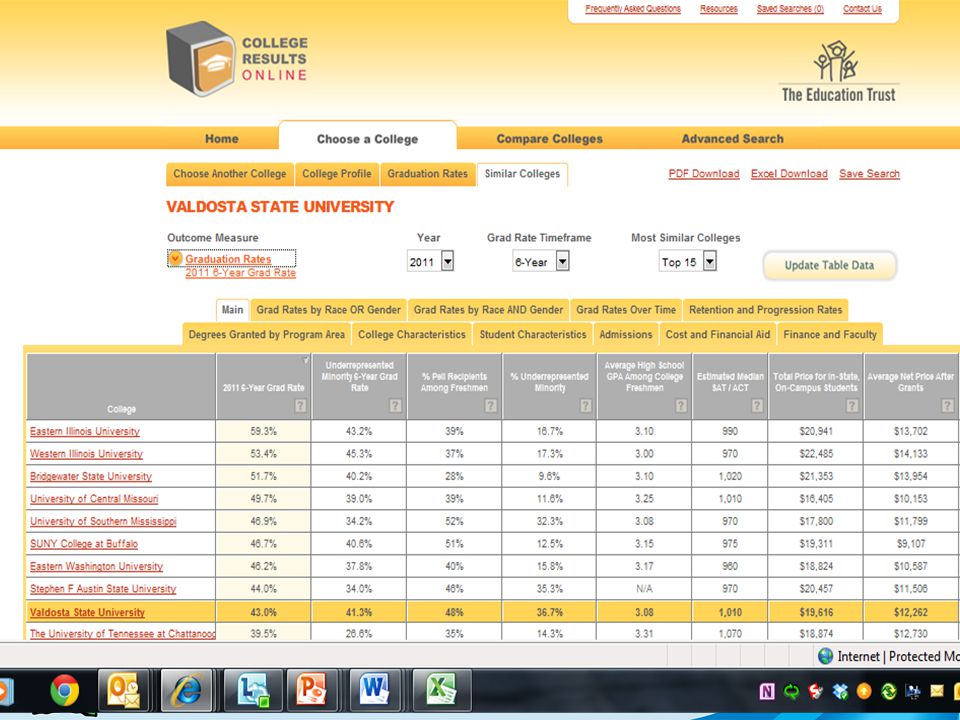
Task: Open the Advanced Search tab
Action: (x=732, y=138)
